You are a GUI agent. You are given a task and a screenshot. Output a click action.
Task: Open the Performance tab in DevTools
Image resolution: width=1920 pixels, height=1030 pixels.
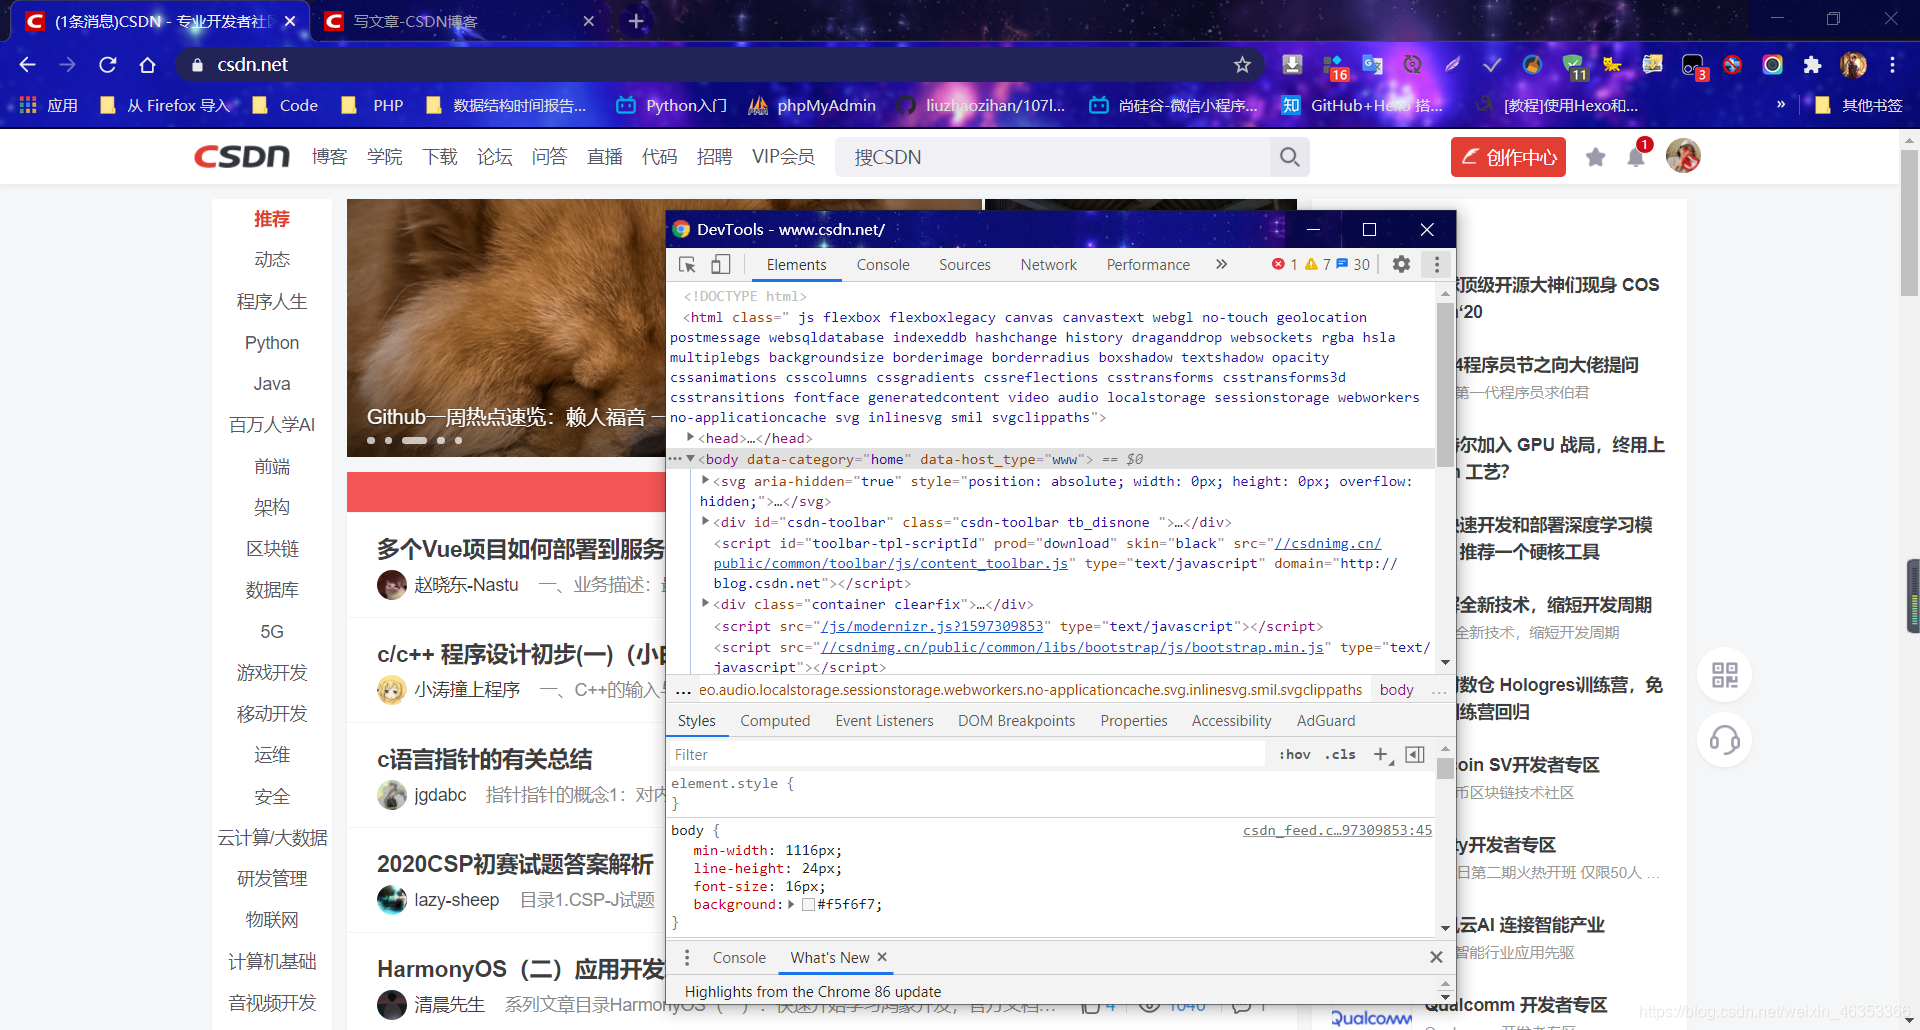(1148, 265)
